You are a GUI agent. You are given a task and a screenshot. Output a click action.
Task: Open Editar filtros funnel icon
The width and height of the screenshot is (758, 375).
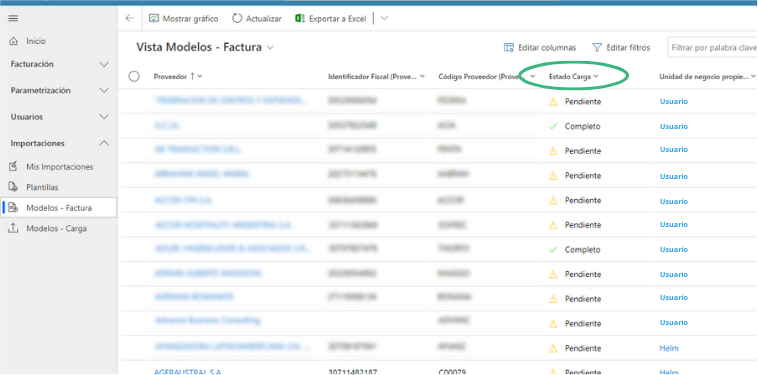(x=597, y=47)
